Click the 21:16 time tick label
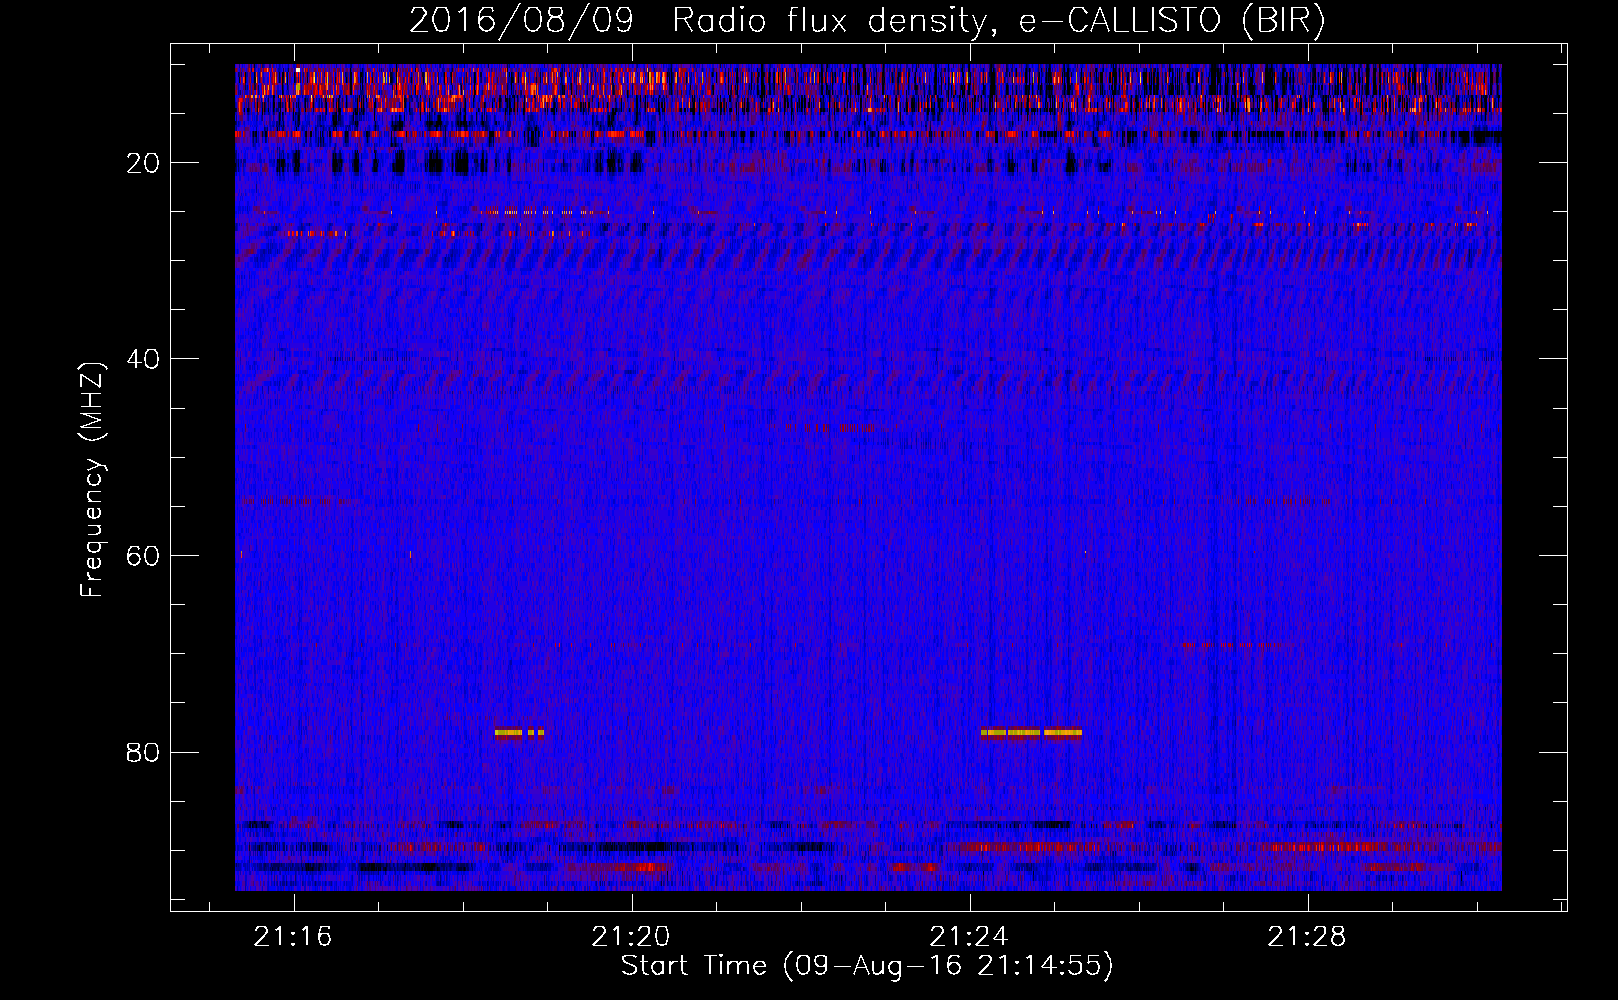 coord(293,937)
